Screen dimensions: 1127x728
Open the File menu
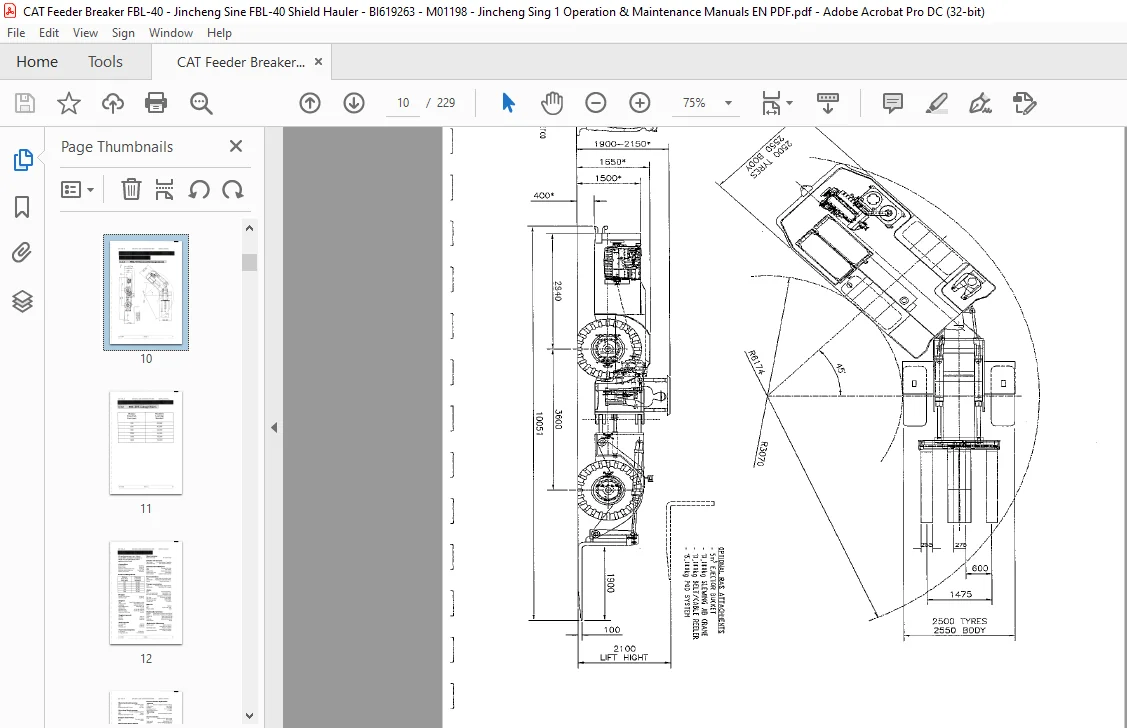(16, 33)
